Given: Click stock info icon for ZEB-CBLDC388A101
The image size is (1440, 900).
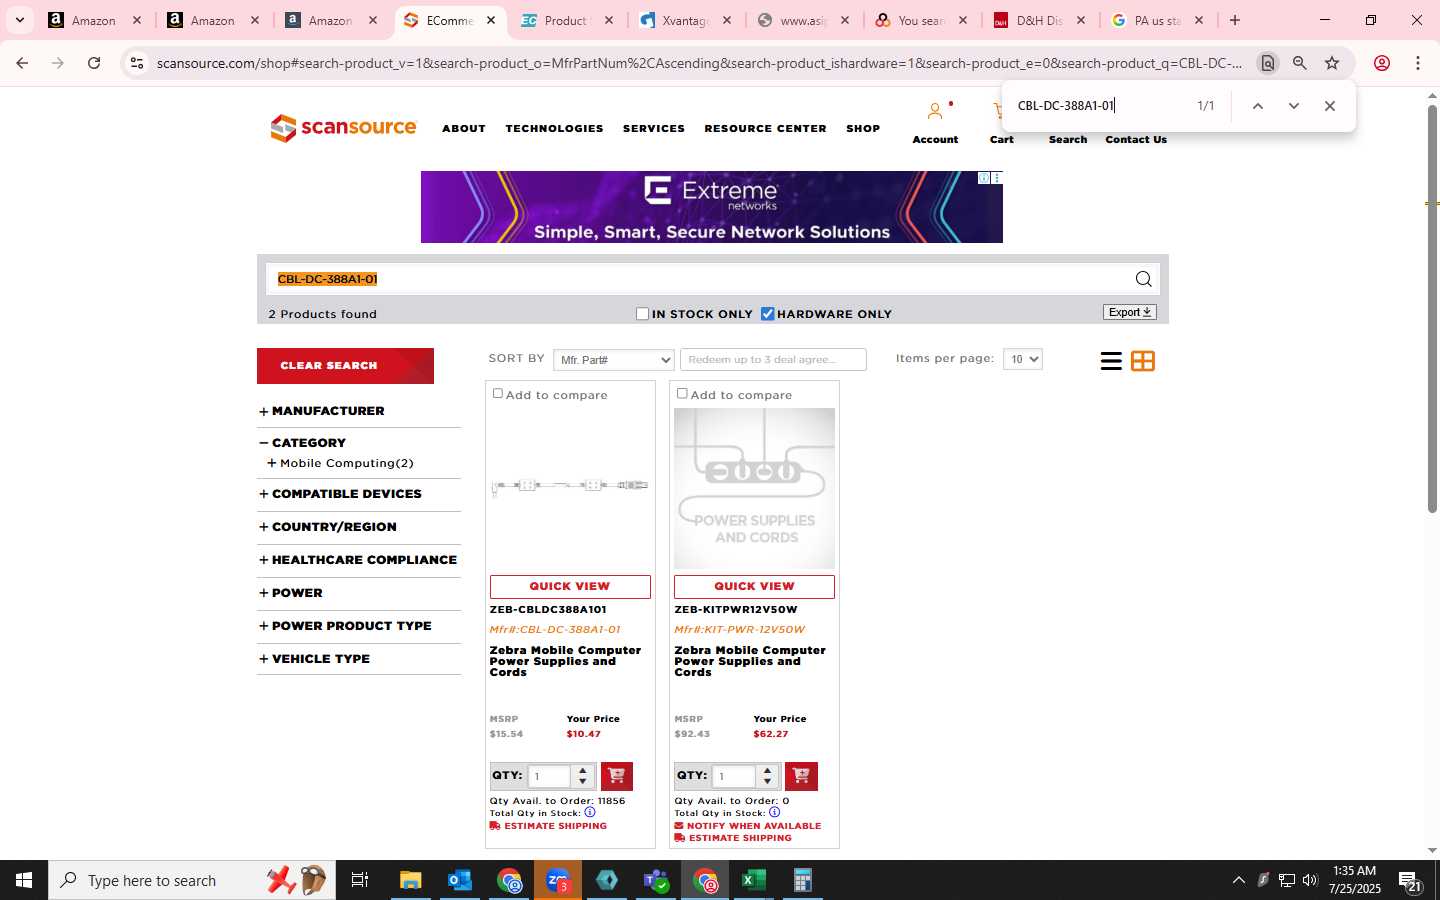Looking at the screenshot, I should pos(590,812).
